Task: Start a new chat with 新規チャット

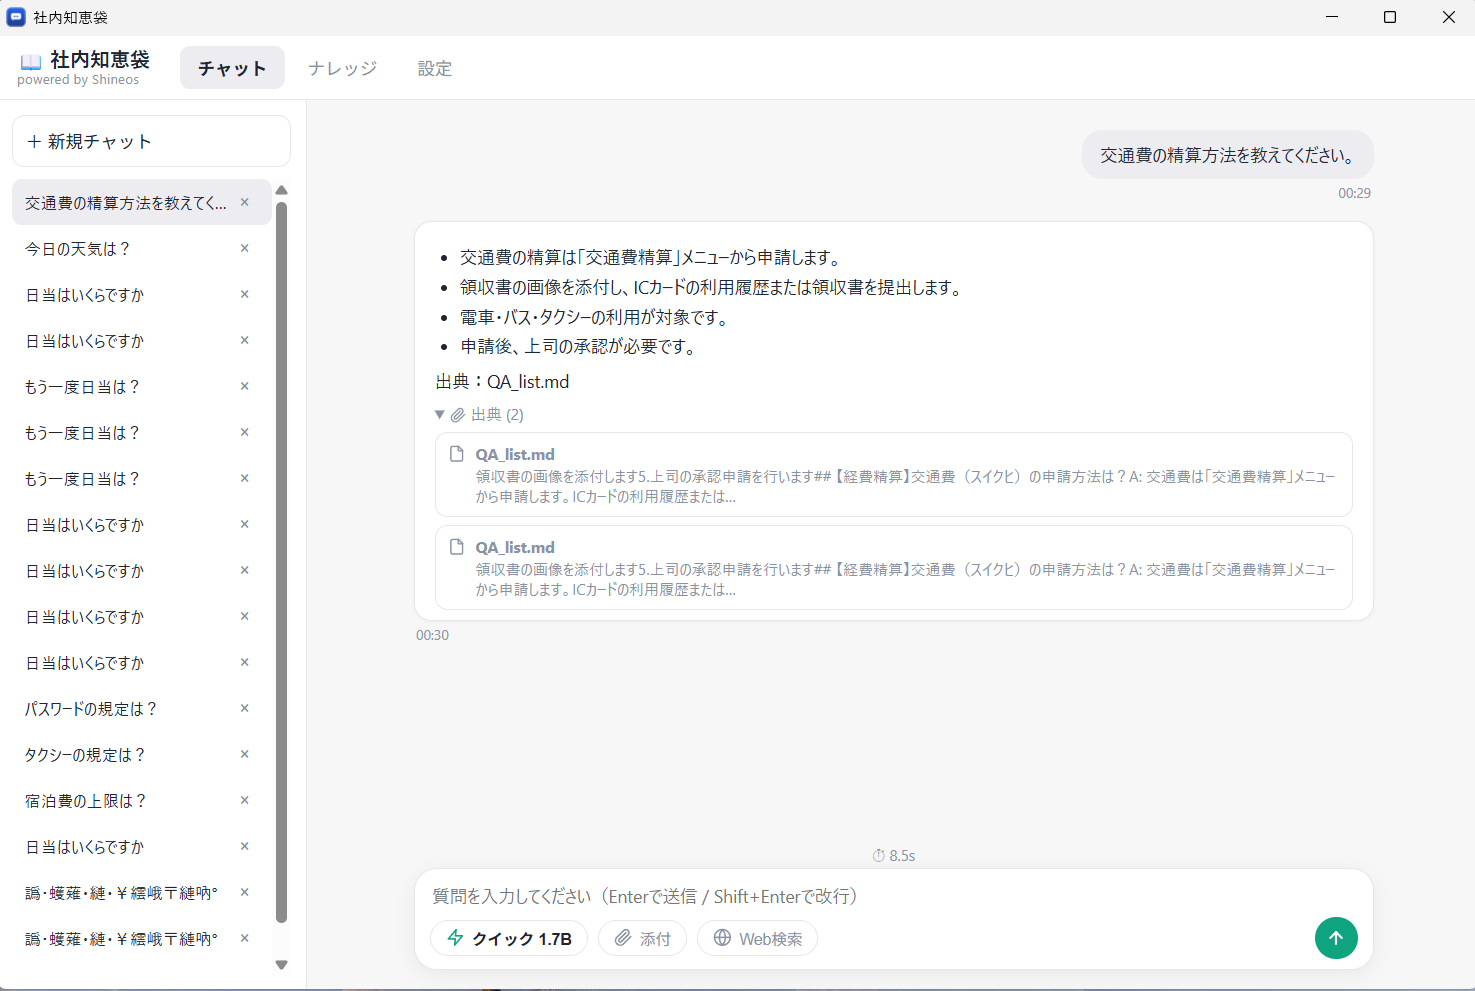Action: click(151, 141)
